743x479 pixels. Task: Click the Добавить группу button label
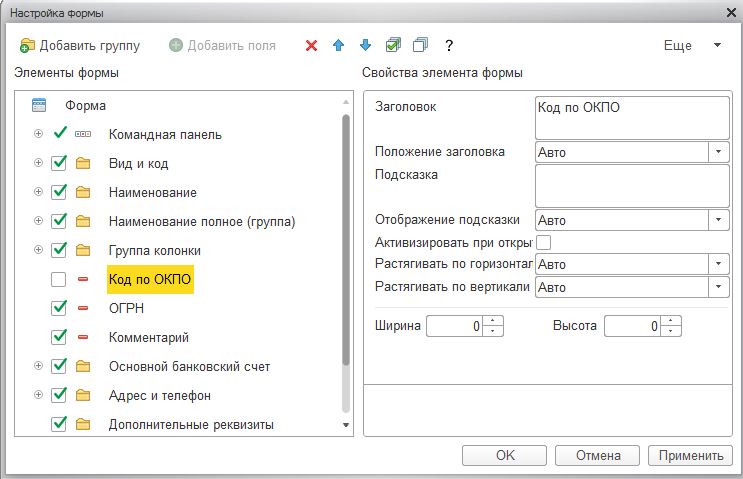[x=90, y=45]
